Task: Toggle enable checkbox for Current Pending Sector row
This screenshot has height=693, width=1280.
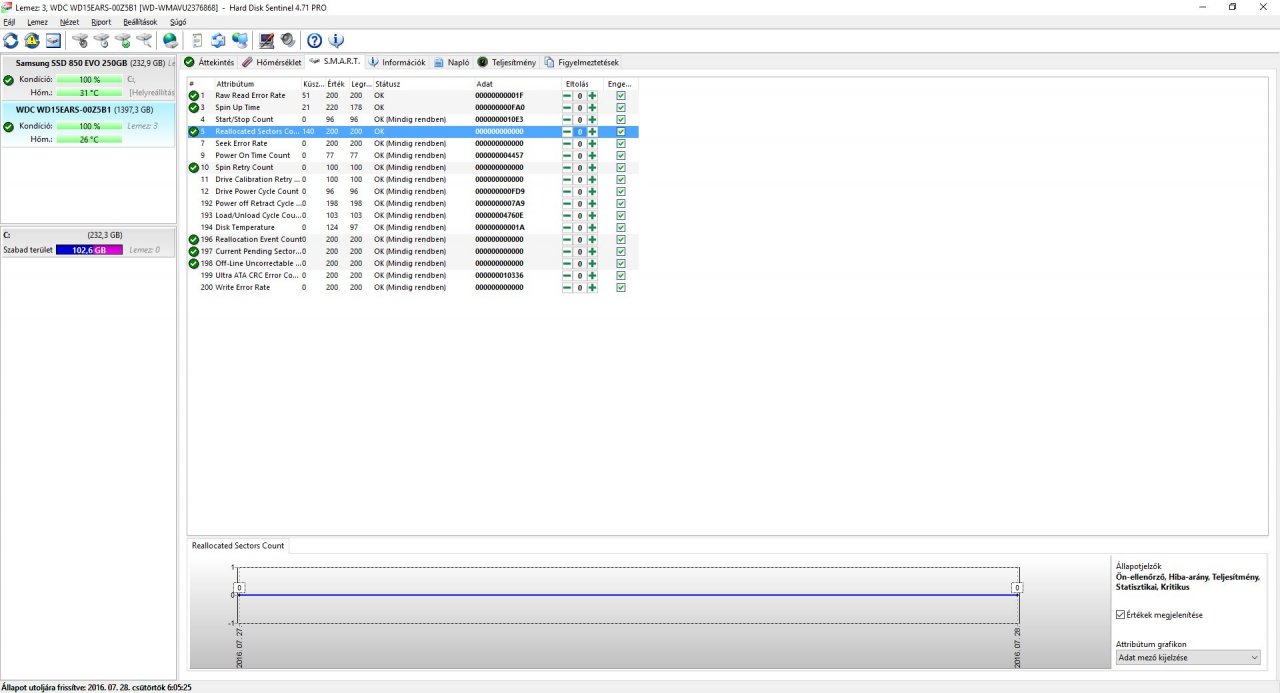Action: pos(621,252)
